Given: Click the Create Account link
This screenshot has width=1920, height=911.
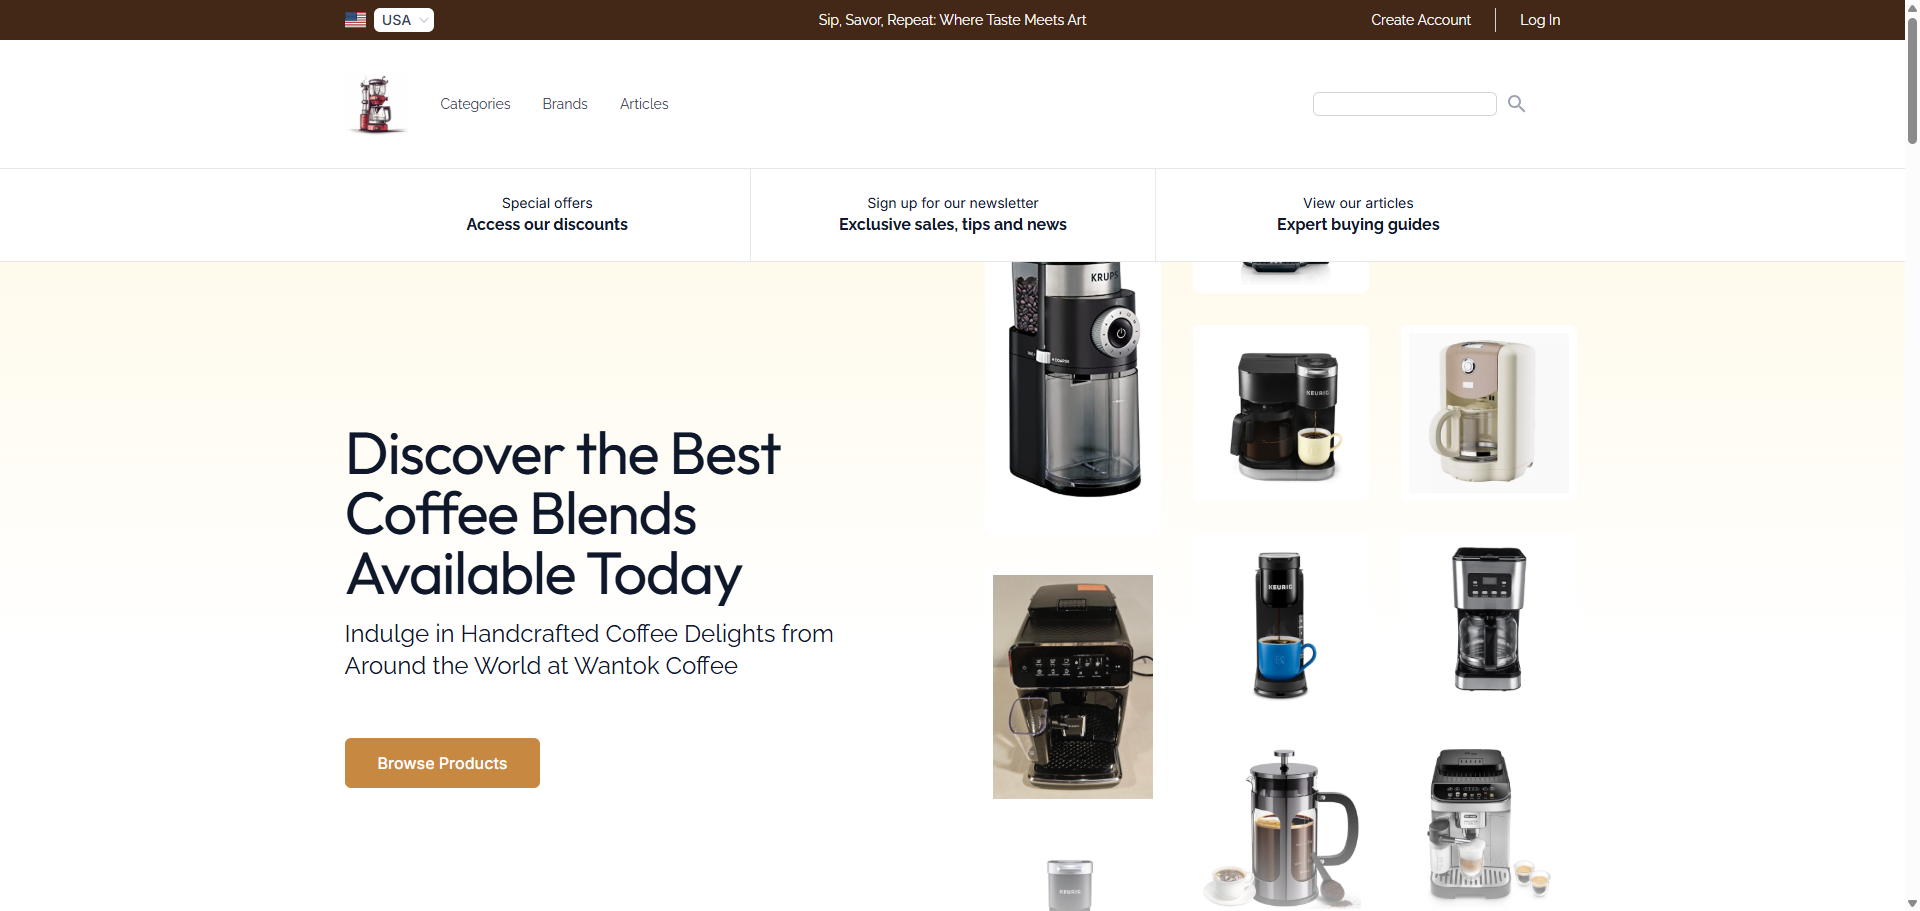Looking at the screenshot, I should coord(1420,20).
